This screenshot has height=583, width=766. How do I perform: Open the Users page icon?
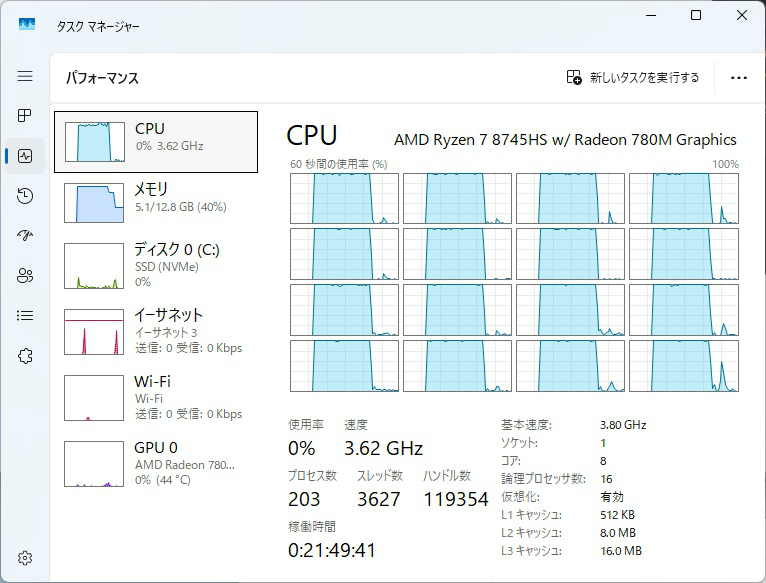click(25, 276)
